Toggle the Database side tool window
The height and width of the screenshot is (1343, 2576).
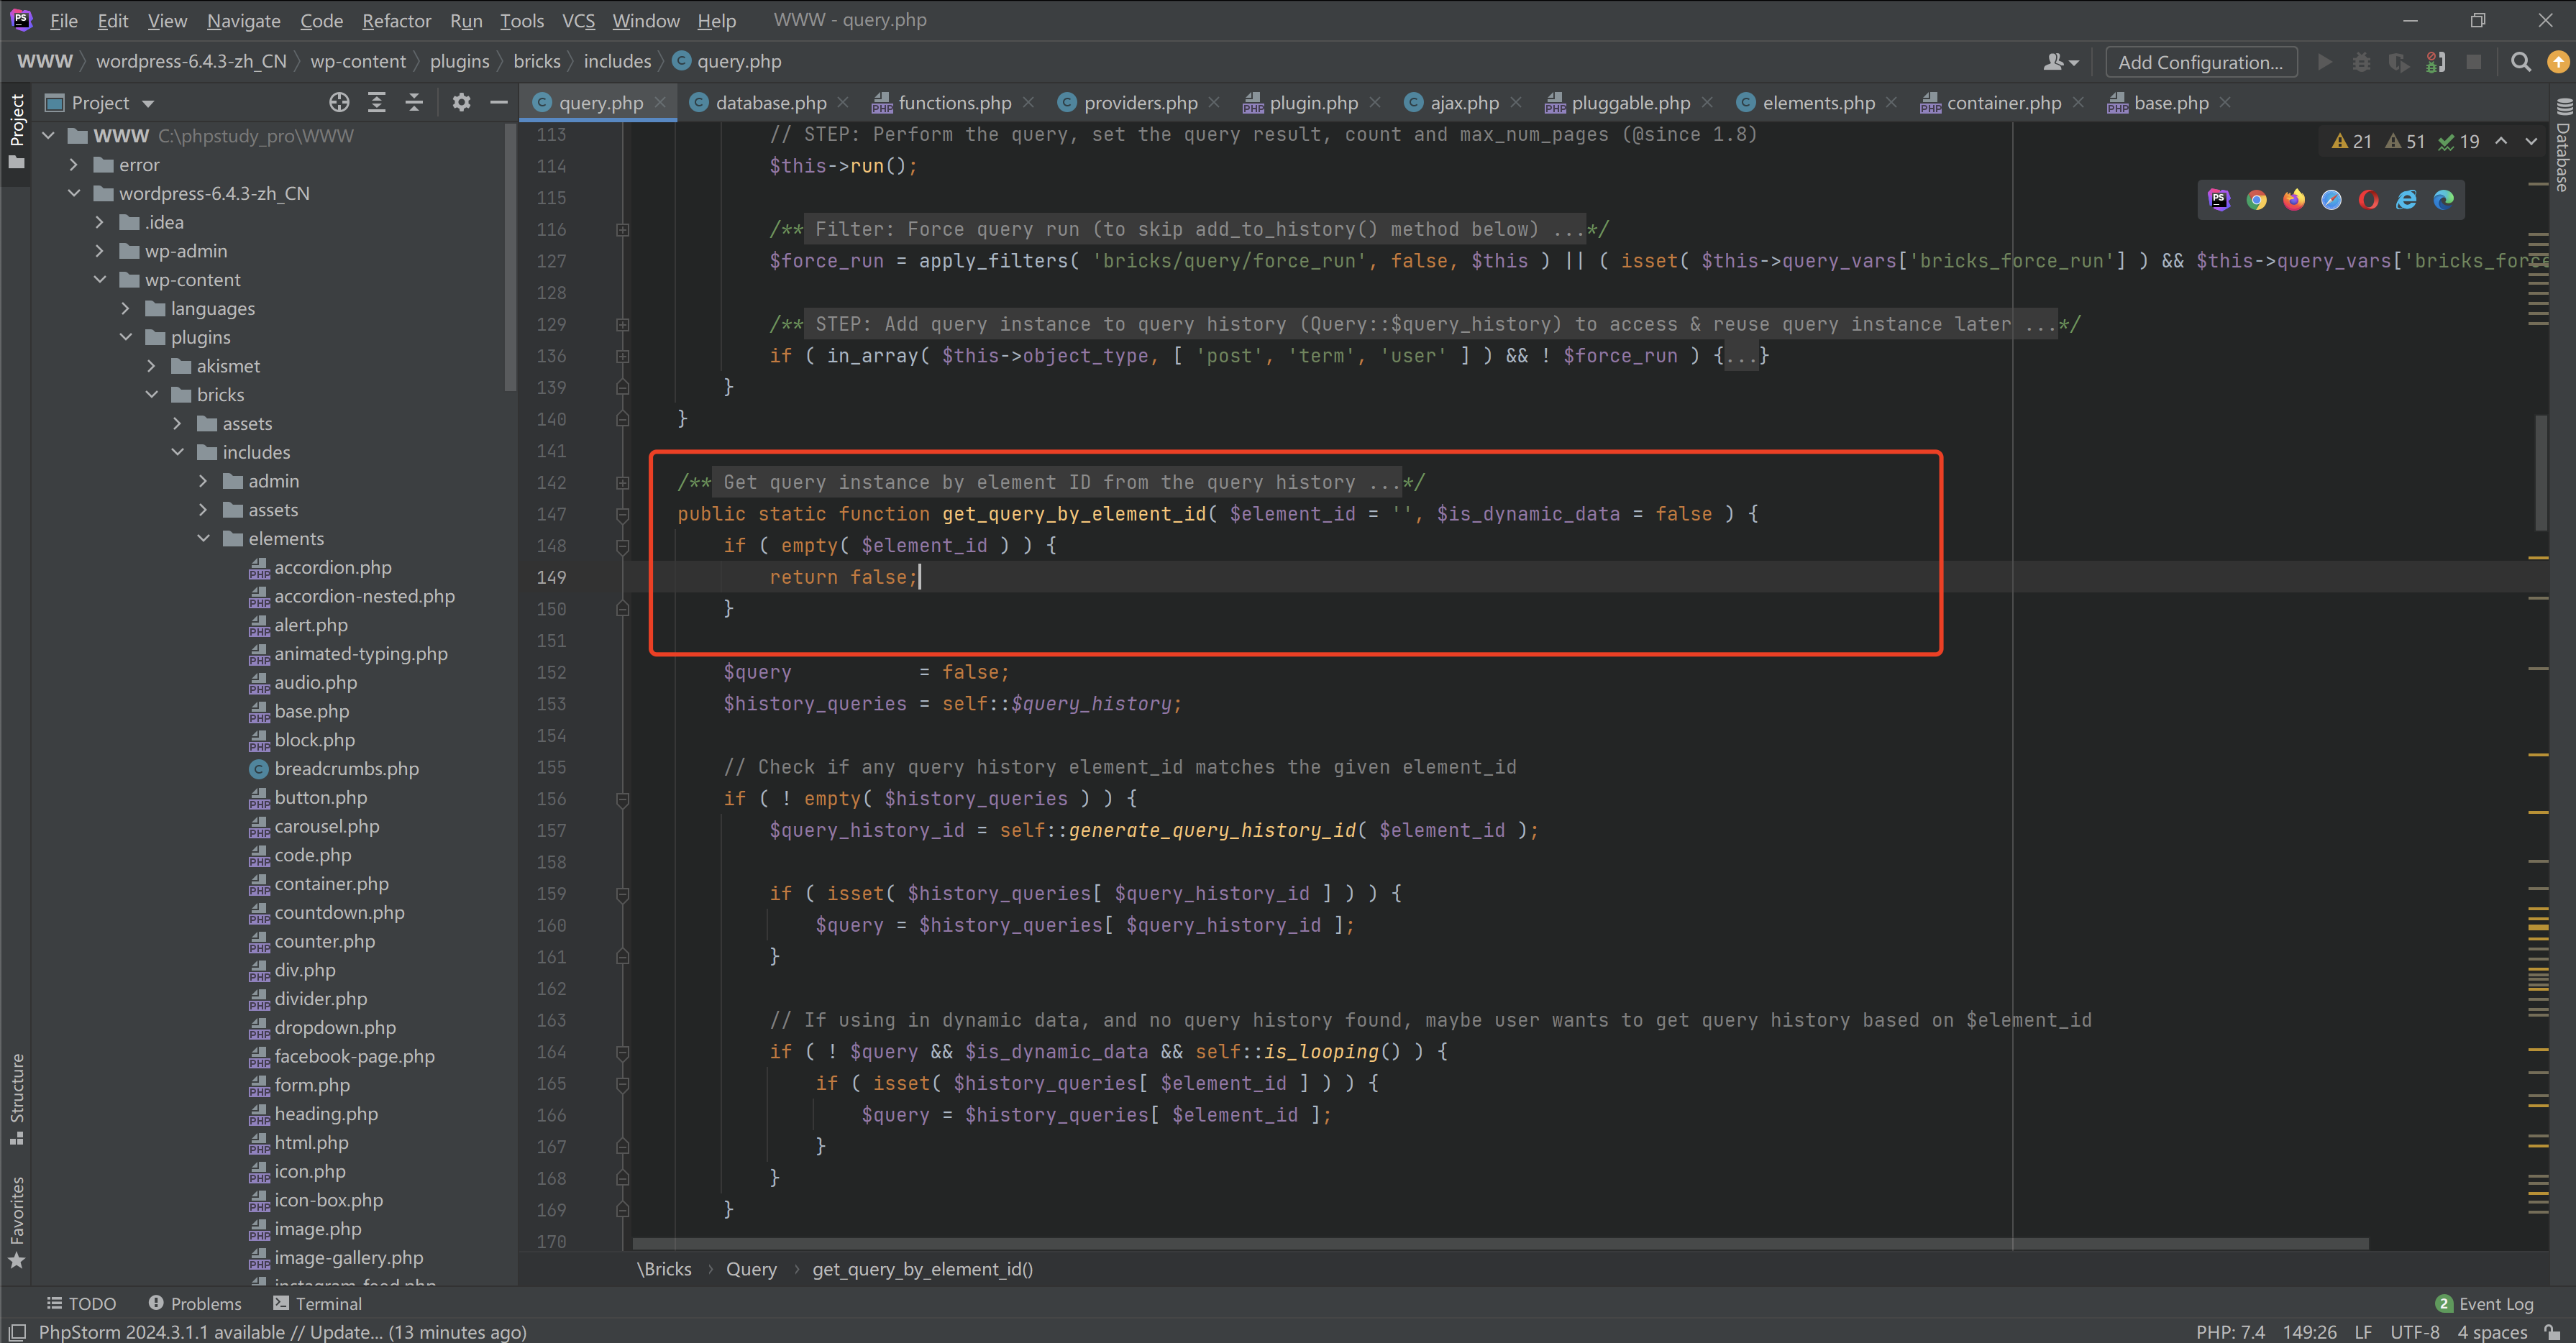[2562, 145]
